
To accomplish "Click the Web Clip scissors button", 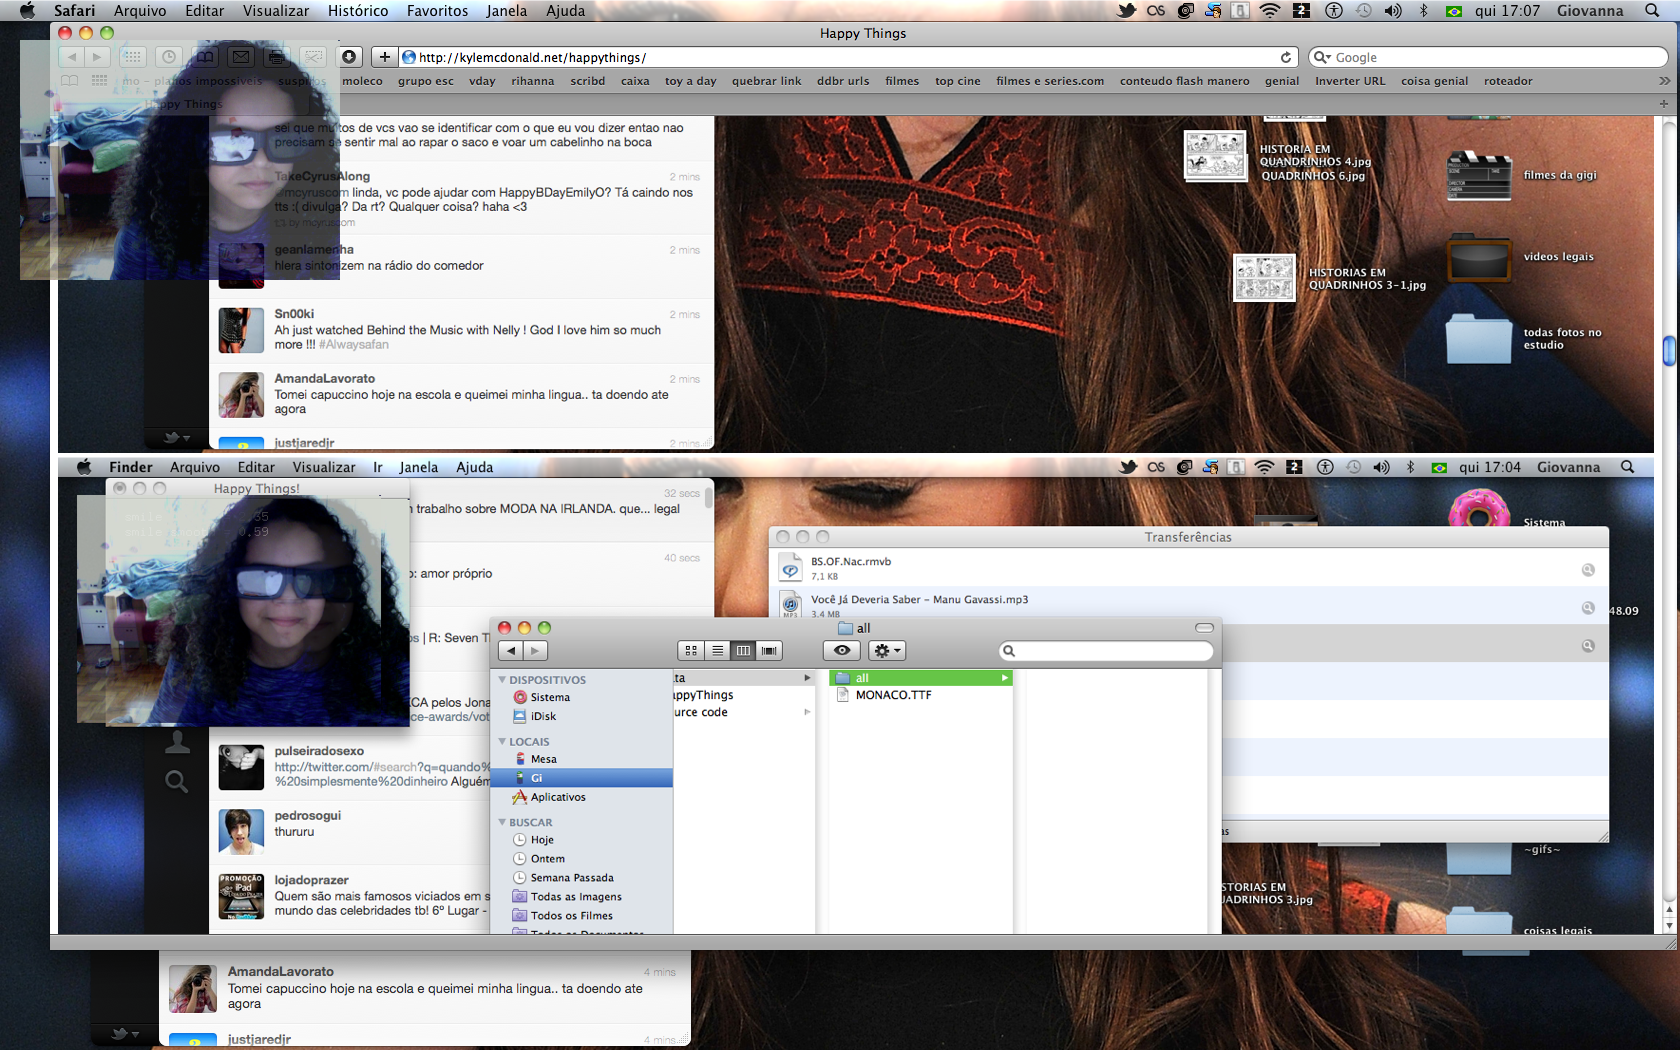I will [313, 57].
